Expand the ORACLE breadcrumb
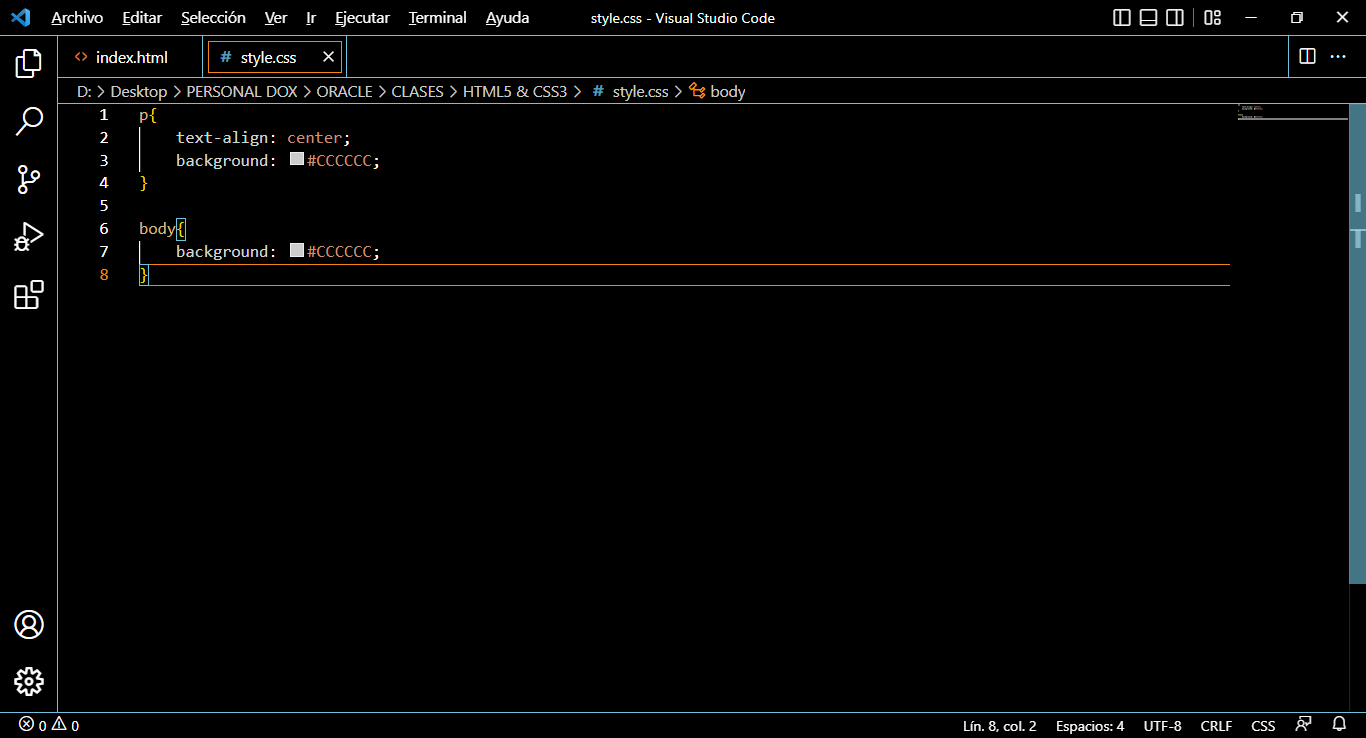This screenshot has height=738, width=1366. (x=344, y=91)
